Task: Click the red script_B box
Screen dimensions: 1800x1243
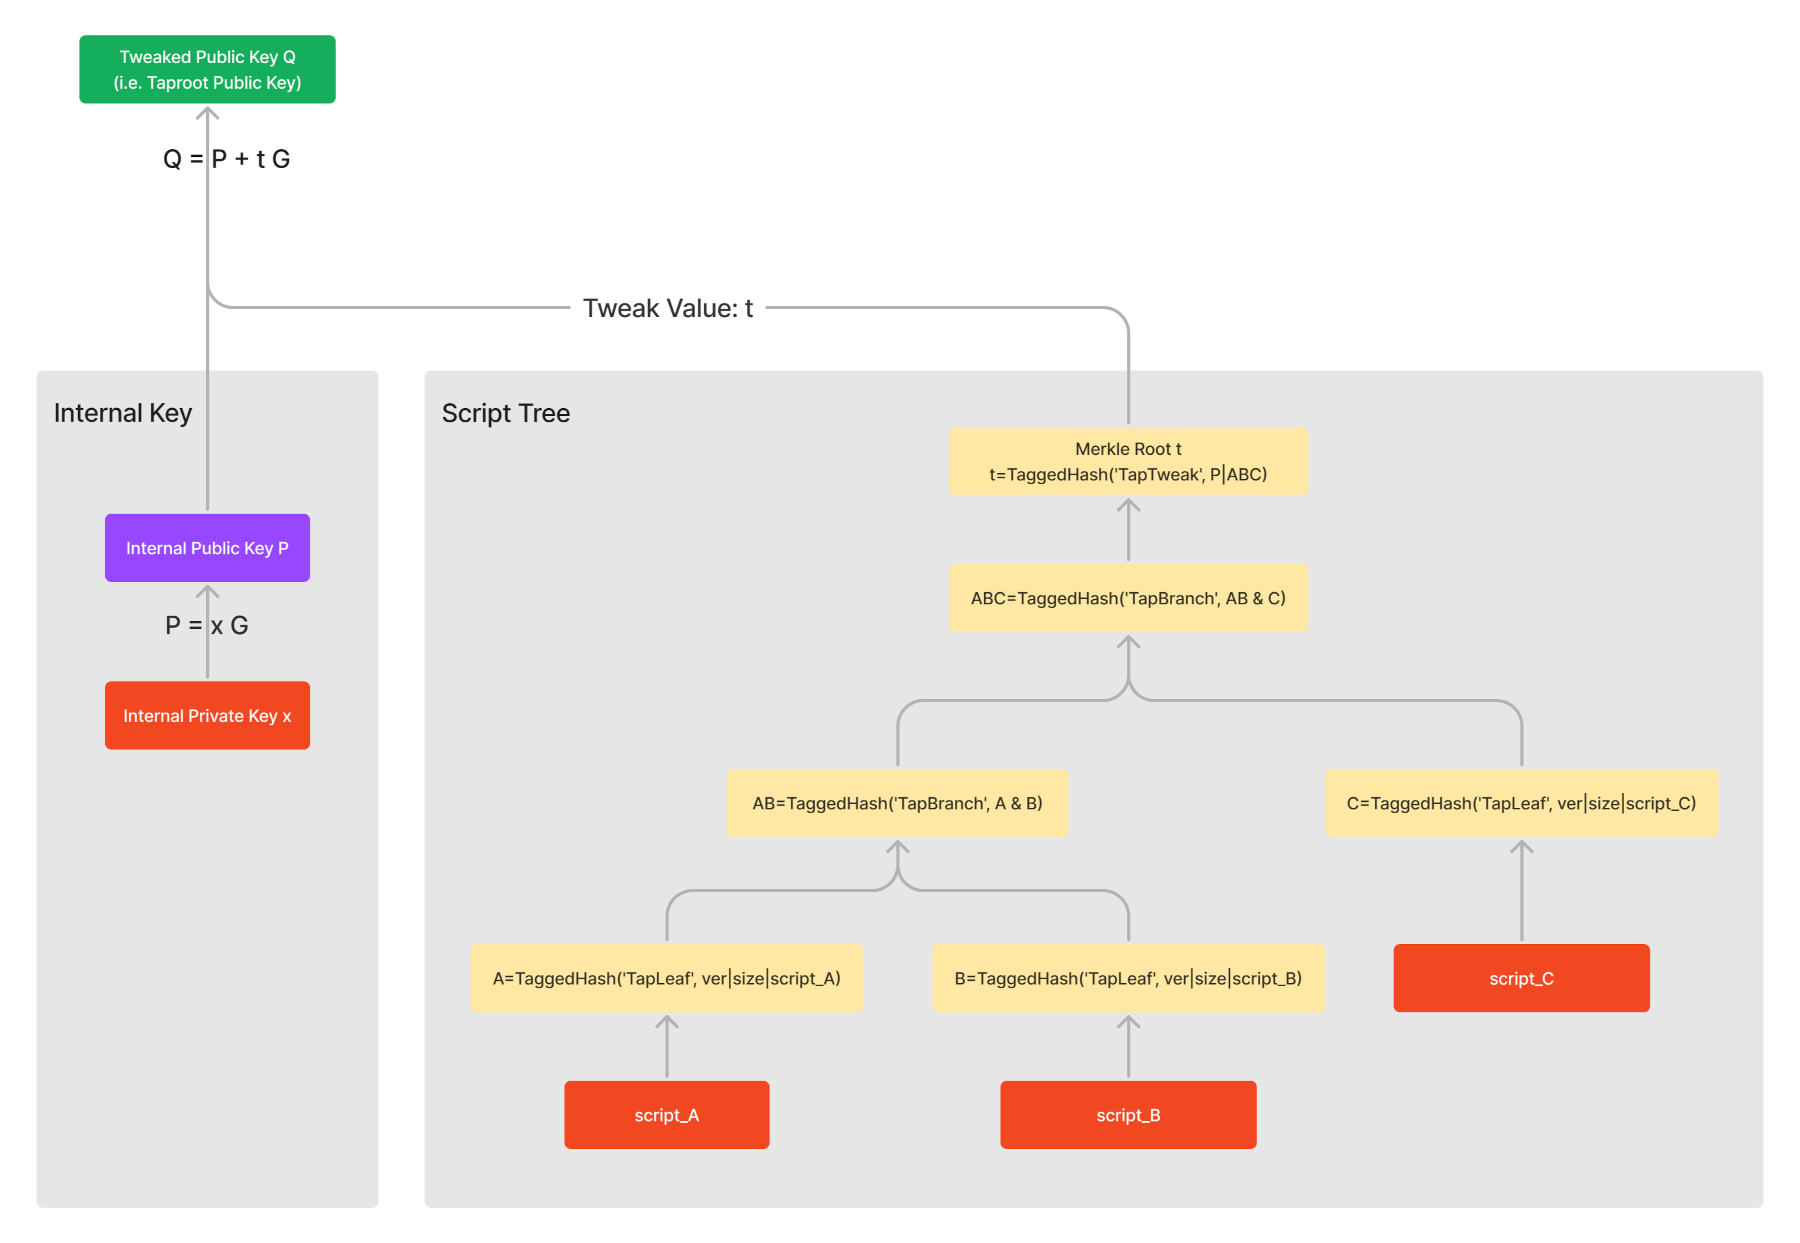Action: 1128,1115
